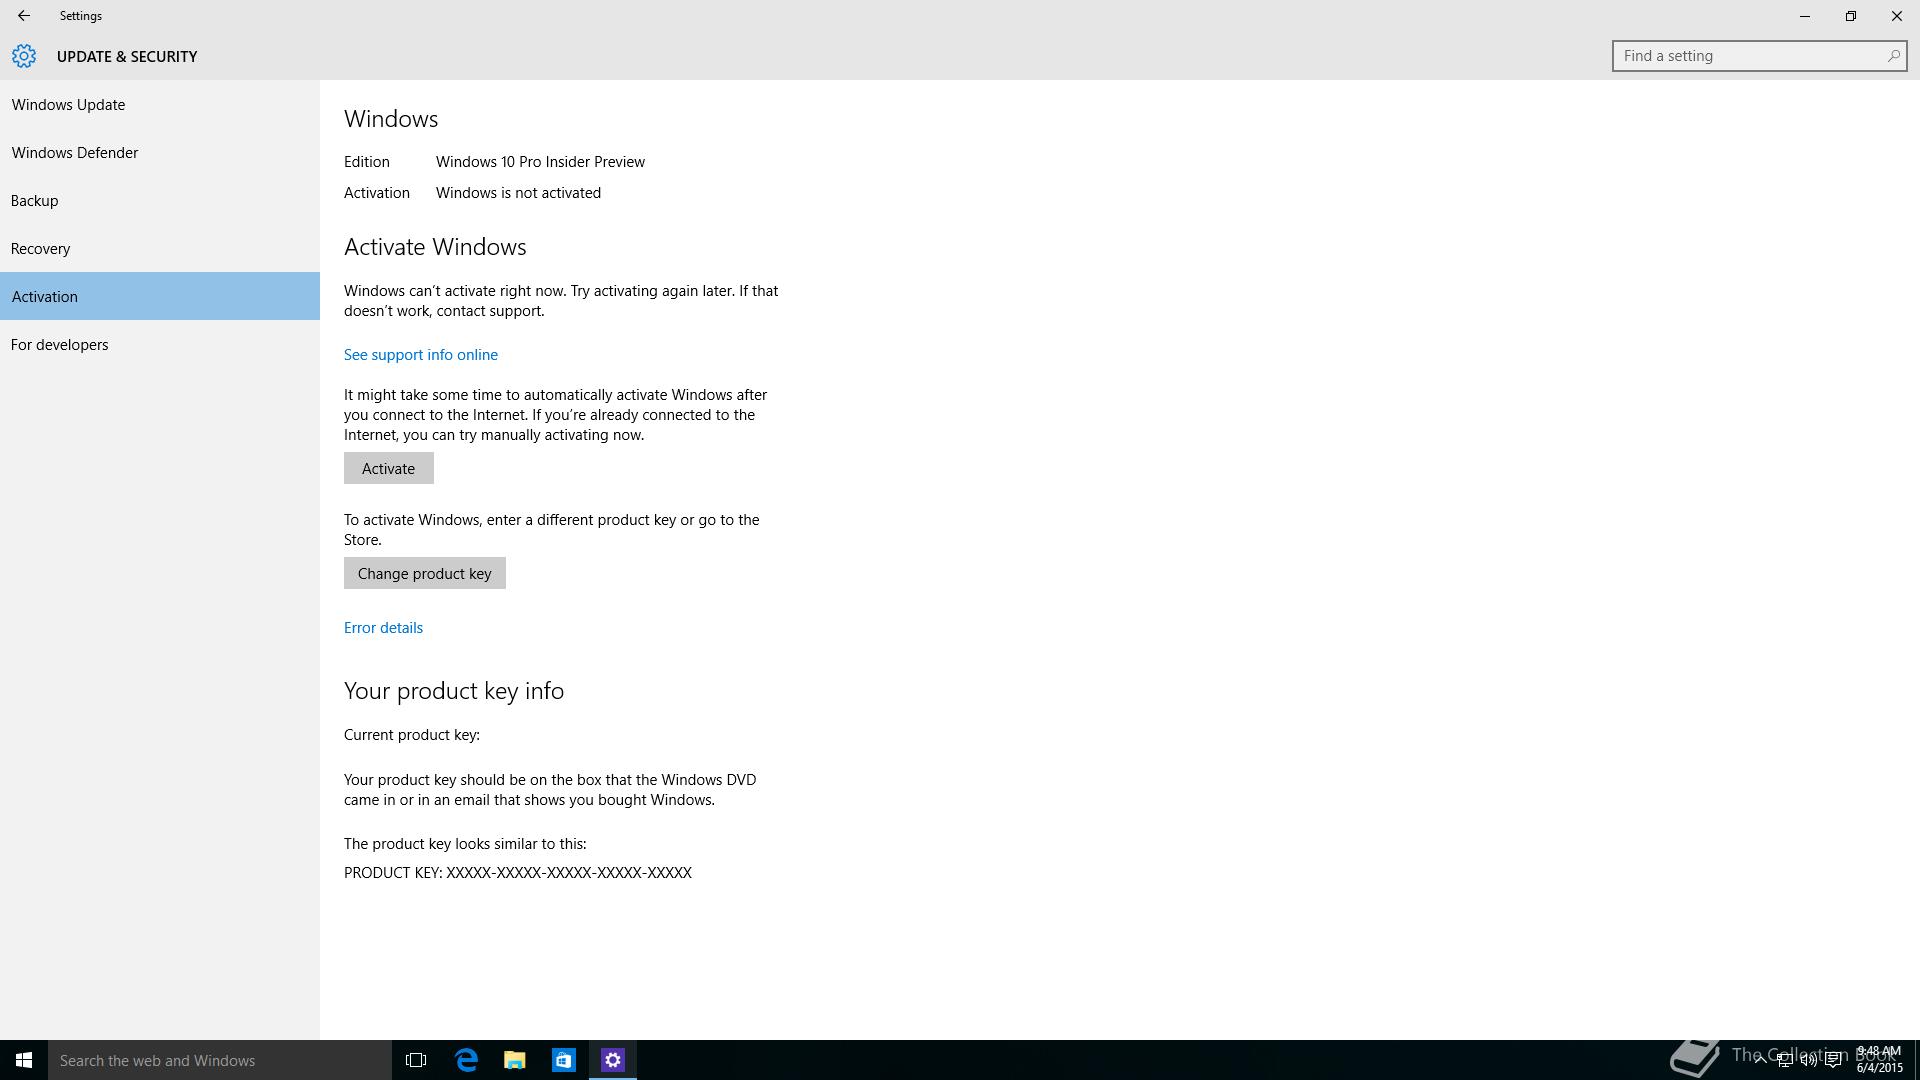
Task: Select the Activation section
Action: (160, 297)
